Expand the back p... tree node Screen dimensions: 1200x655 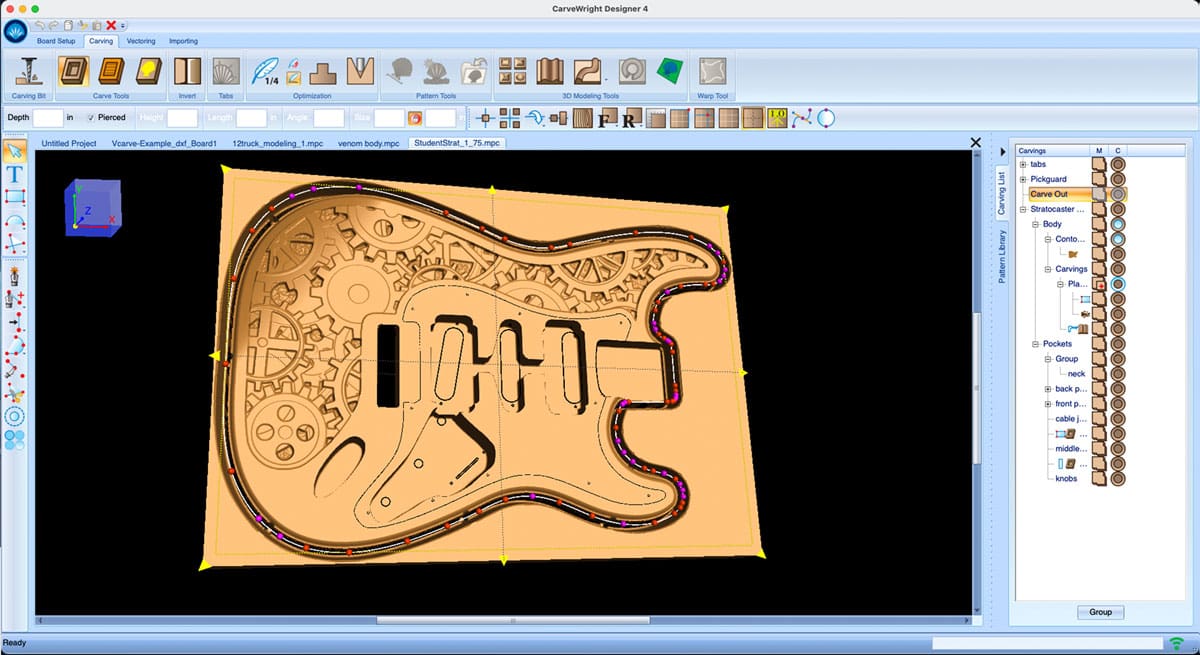1048,389
